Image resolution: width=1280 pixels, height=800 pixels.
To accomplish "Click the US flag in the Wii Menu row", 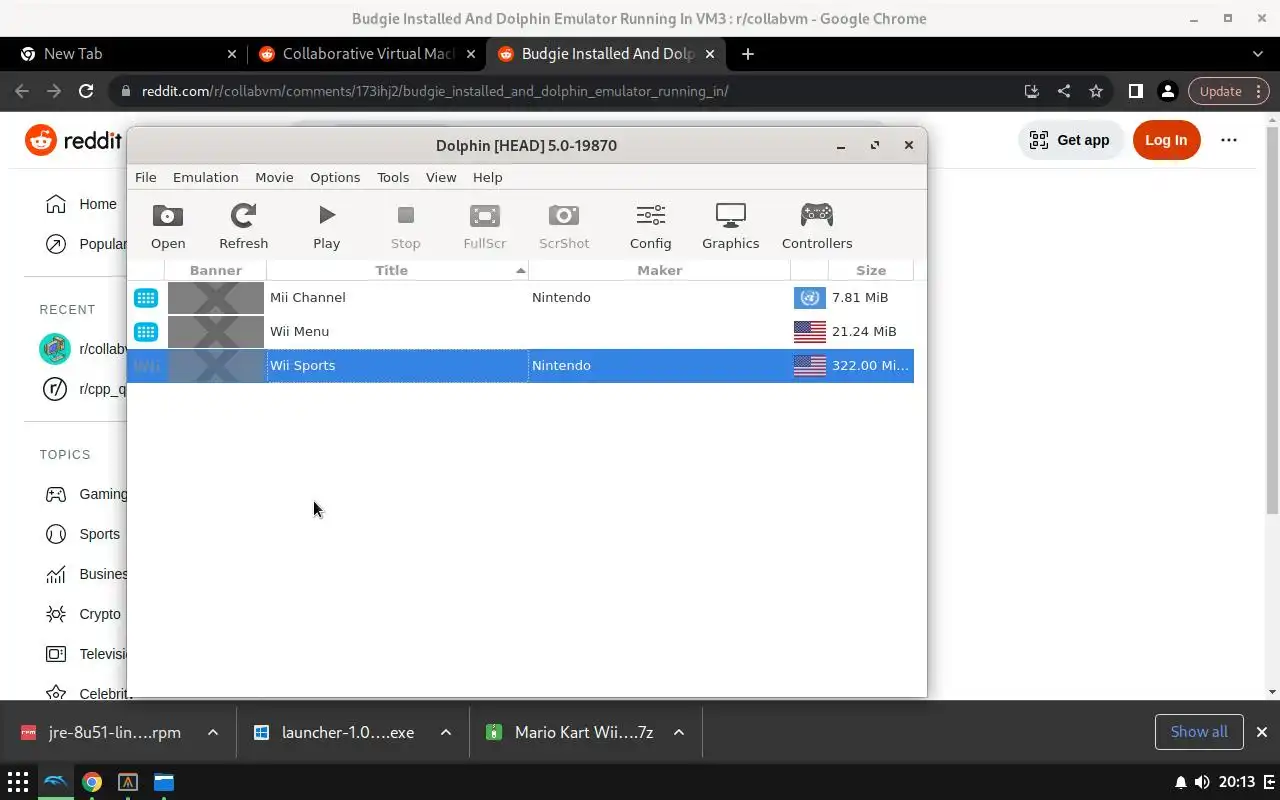I will [x=810, y=331].
